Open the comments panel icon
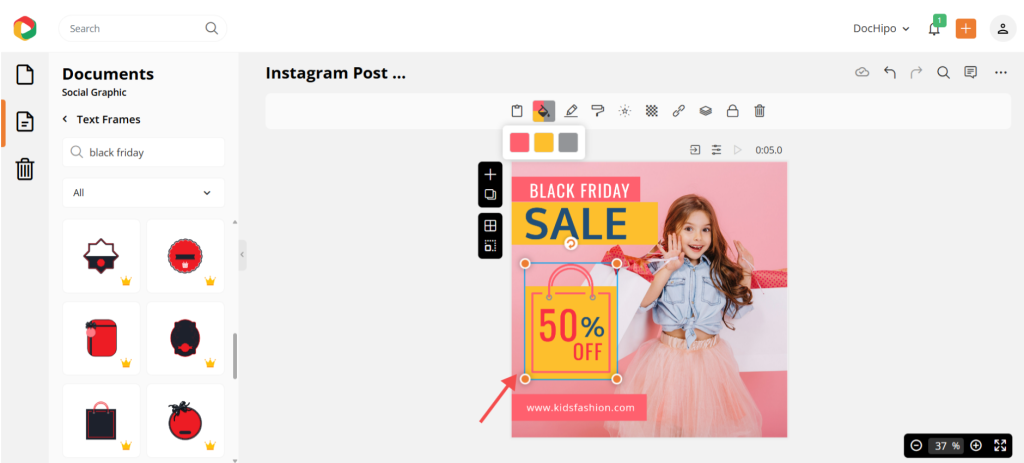The width and height of the screenshot is (1024, 463). [971, 72]
